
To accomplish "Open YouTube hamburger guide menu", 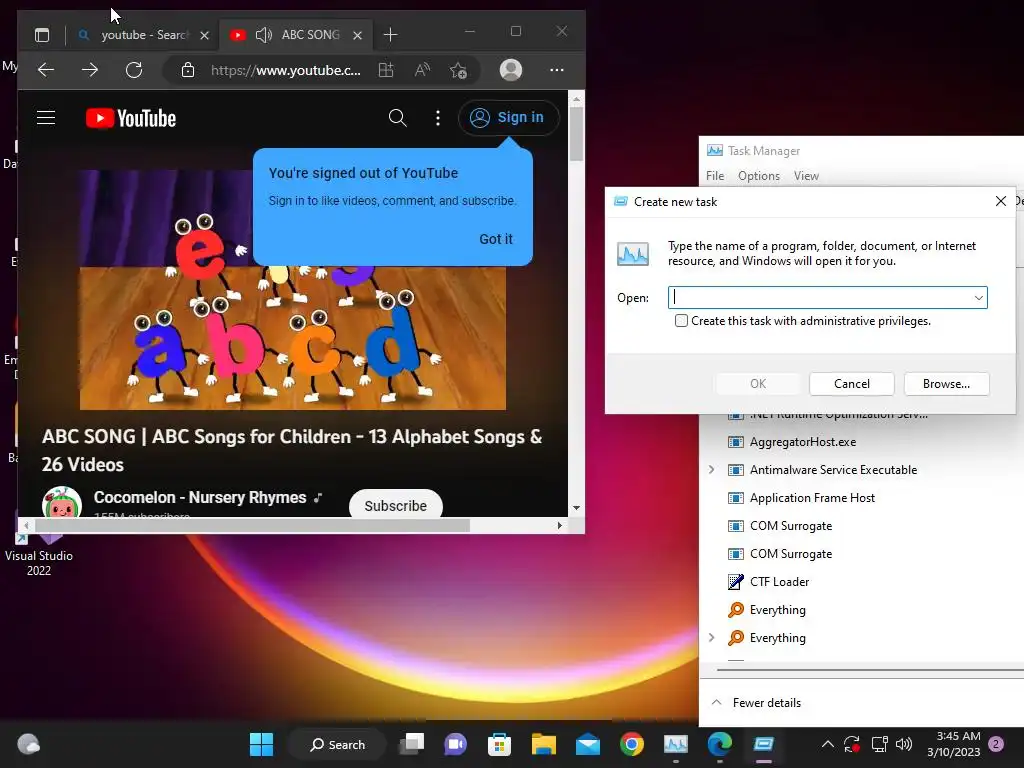I will click(x=46, y=118).
